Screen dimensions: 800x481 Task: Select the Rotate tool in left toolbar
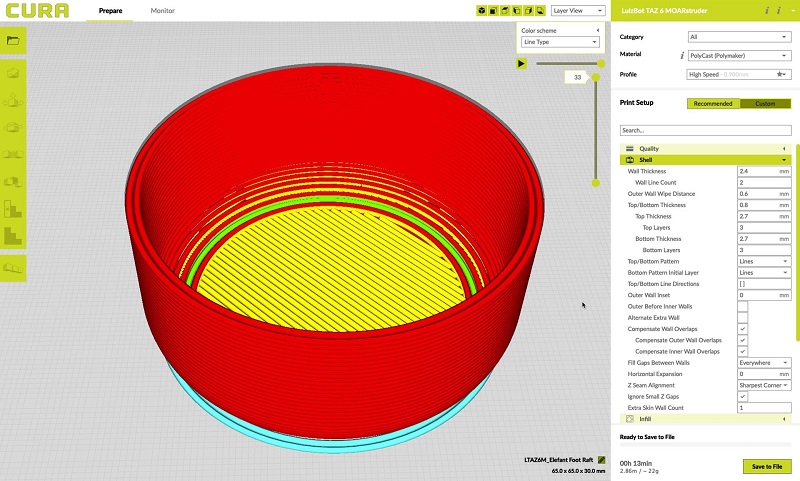pos(14,128)
